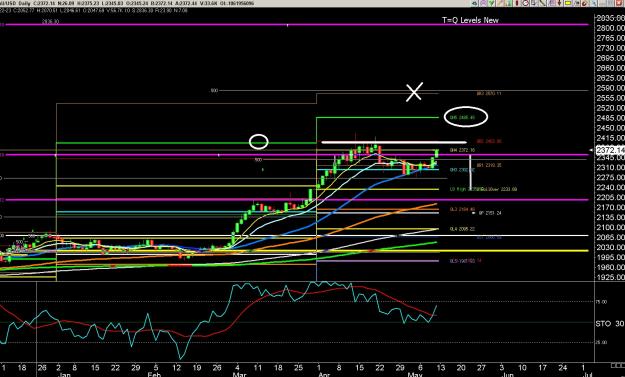Click the diagonal line drawing tool icon
The image size is (625, 377).
(542, 3)
